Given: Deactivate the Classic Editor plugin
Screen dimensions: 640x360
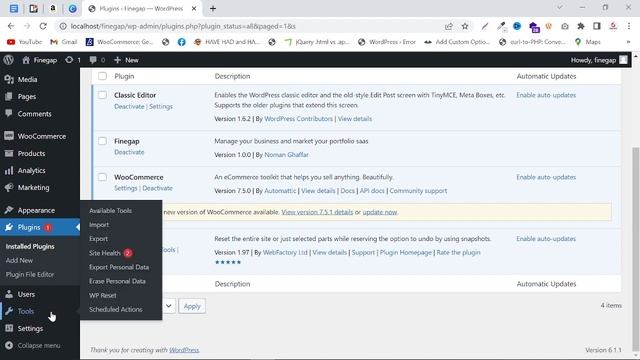Looking at the screenshot, I should 129,107.
